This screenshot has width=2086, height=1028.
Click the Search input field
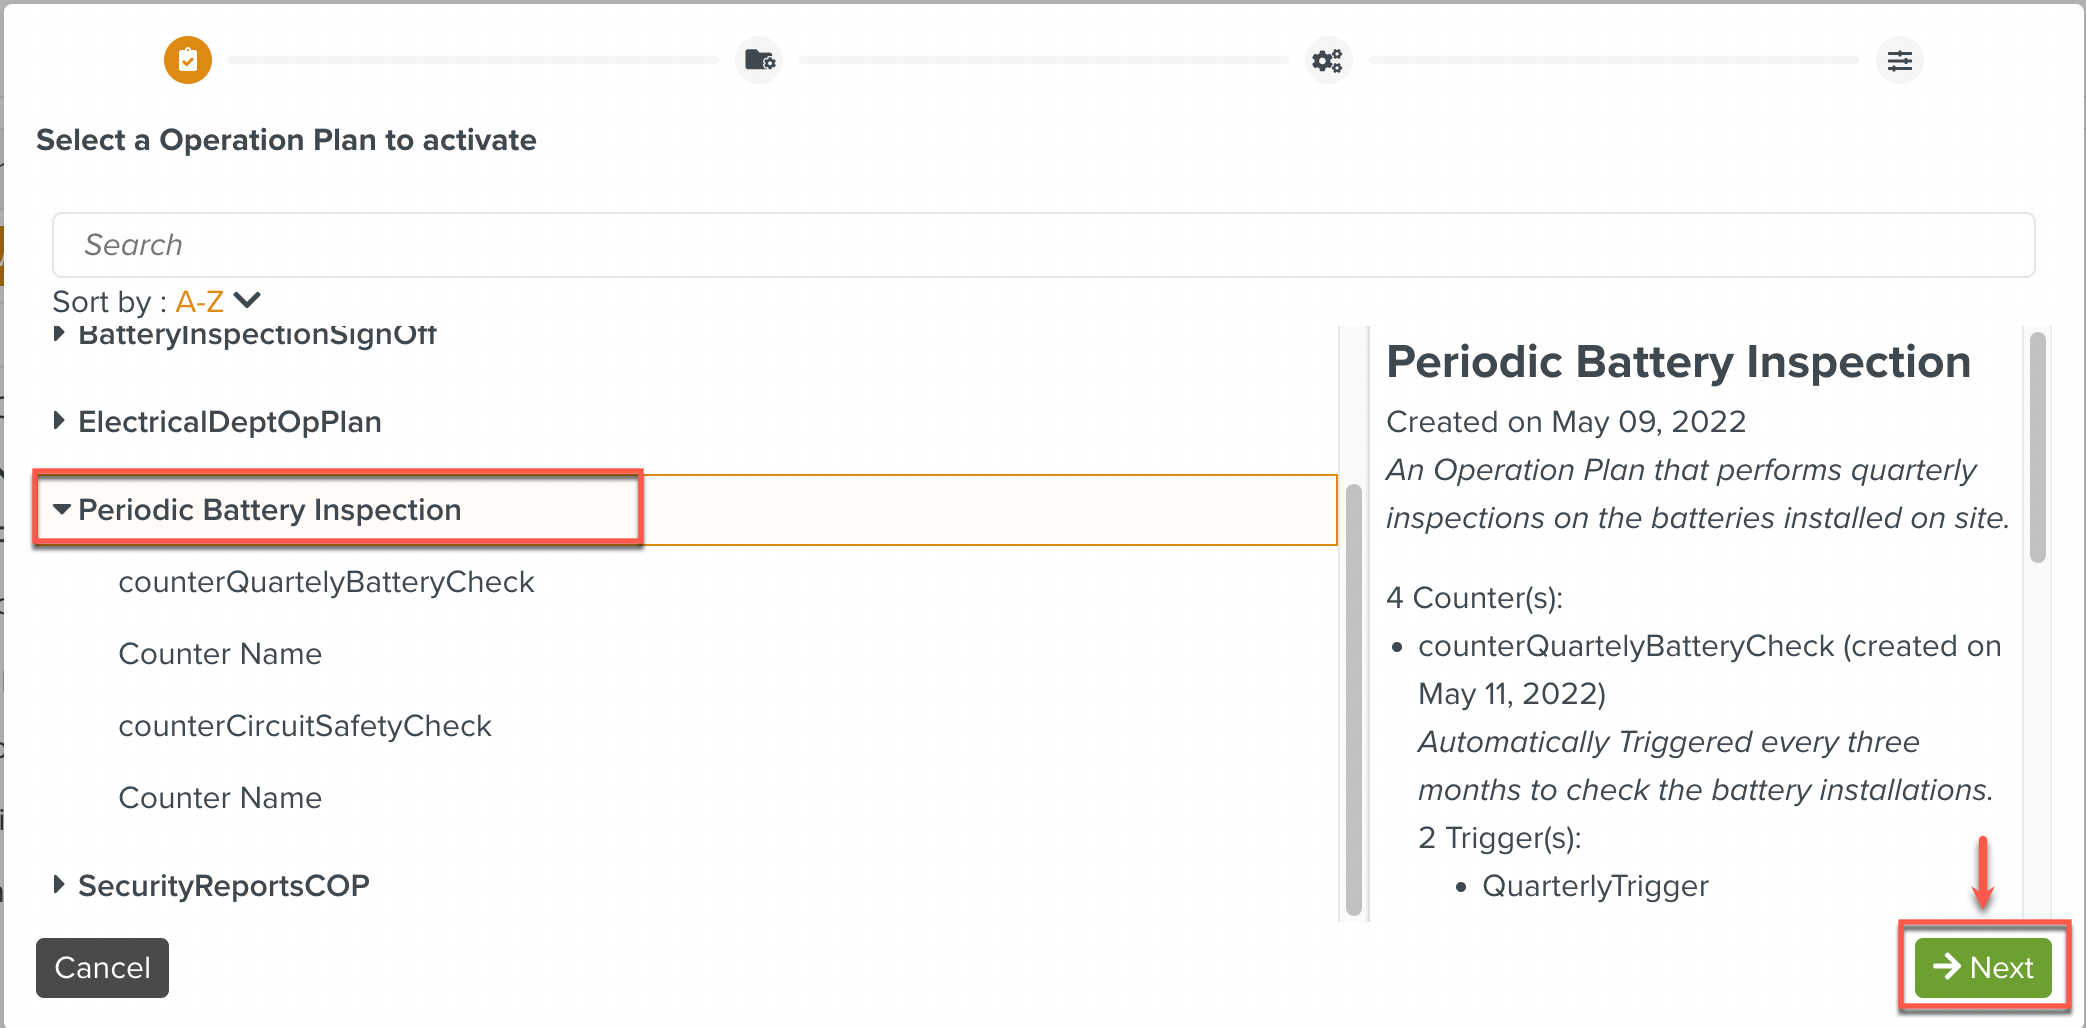click(x=1043, y=245)
